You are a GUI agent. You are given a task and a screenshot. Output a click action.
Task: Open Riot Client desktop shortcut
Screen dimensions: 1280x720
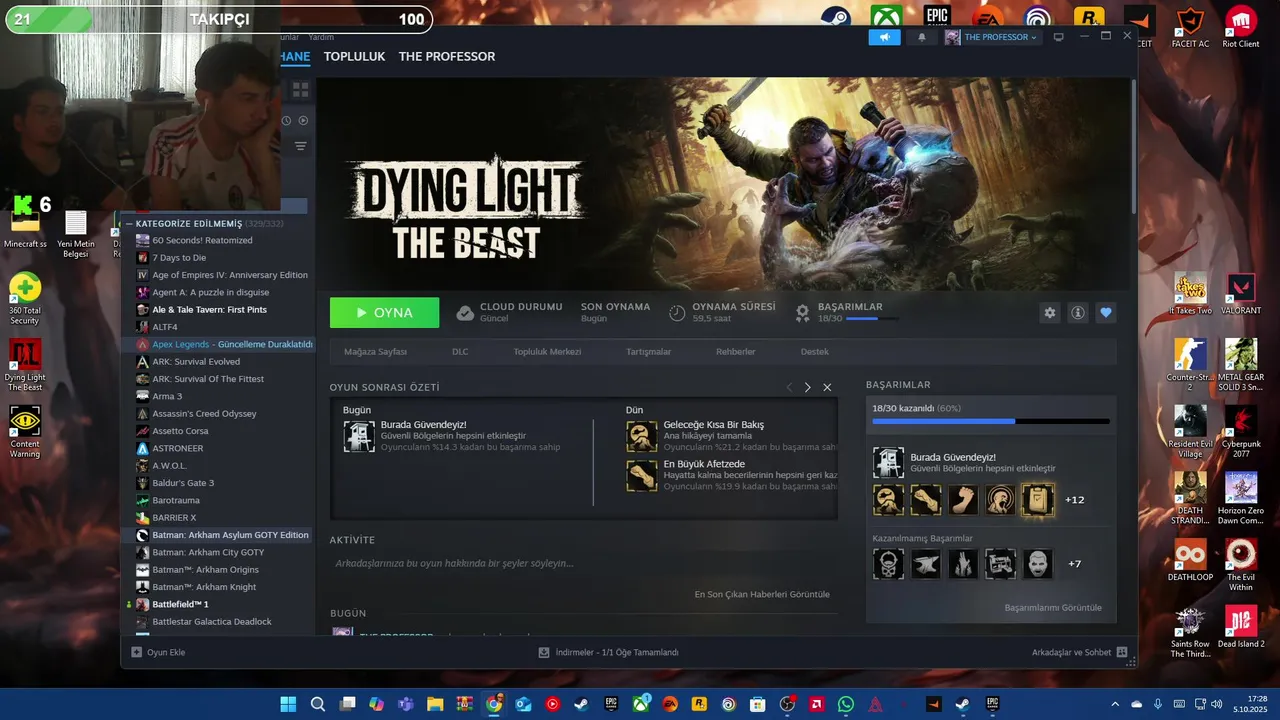point(1241,27)
